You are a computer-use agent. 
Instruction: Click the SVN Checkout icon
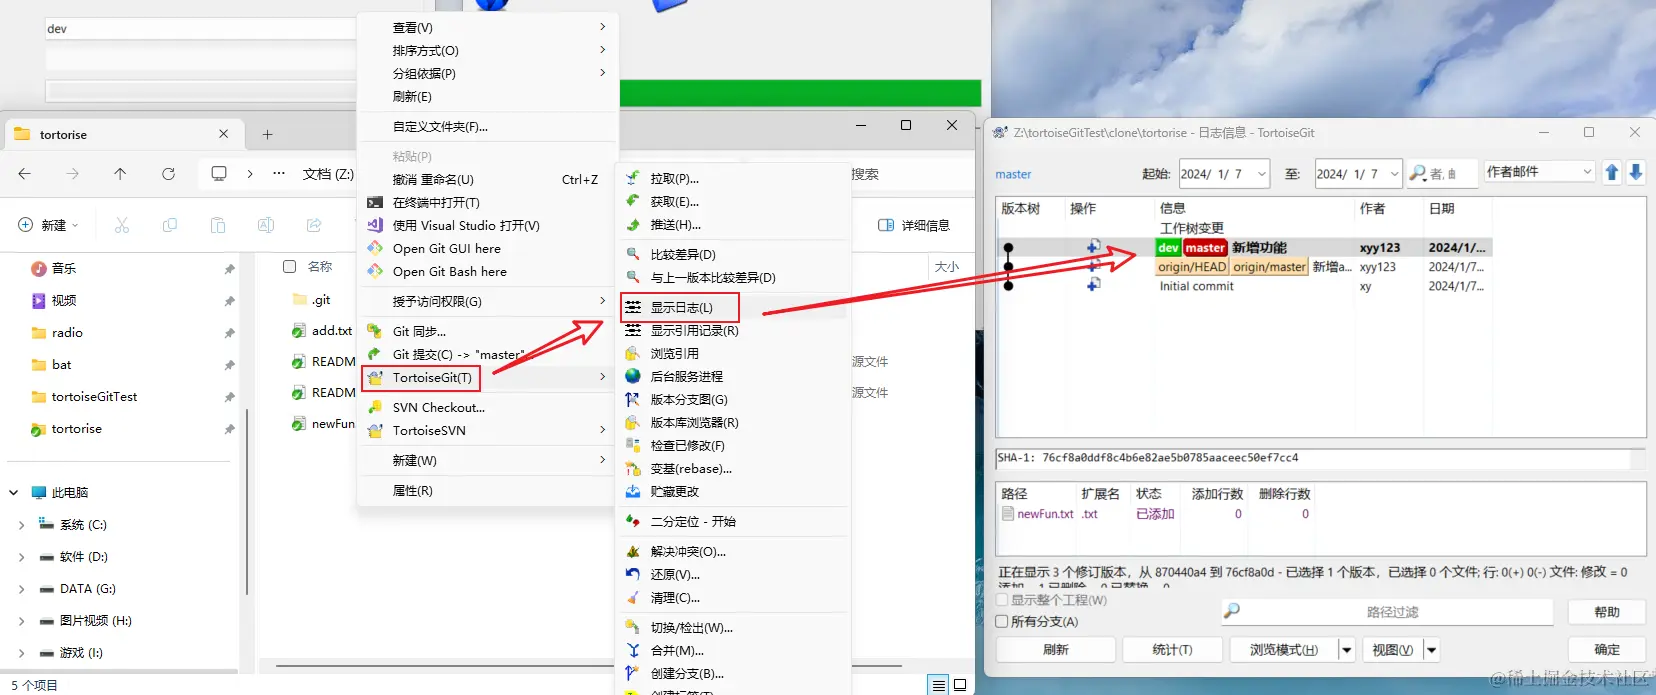tap(375, 407)
